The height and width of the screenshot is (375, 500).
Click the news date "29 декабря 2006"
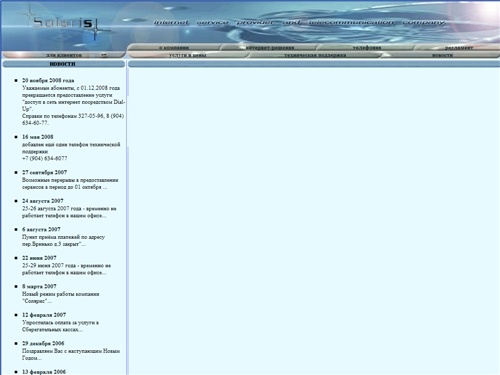(43, 343)
